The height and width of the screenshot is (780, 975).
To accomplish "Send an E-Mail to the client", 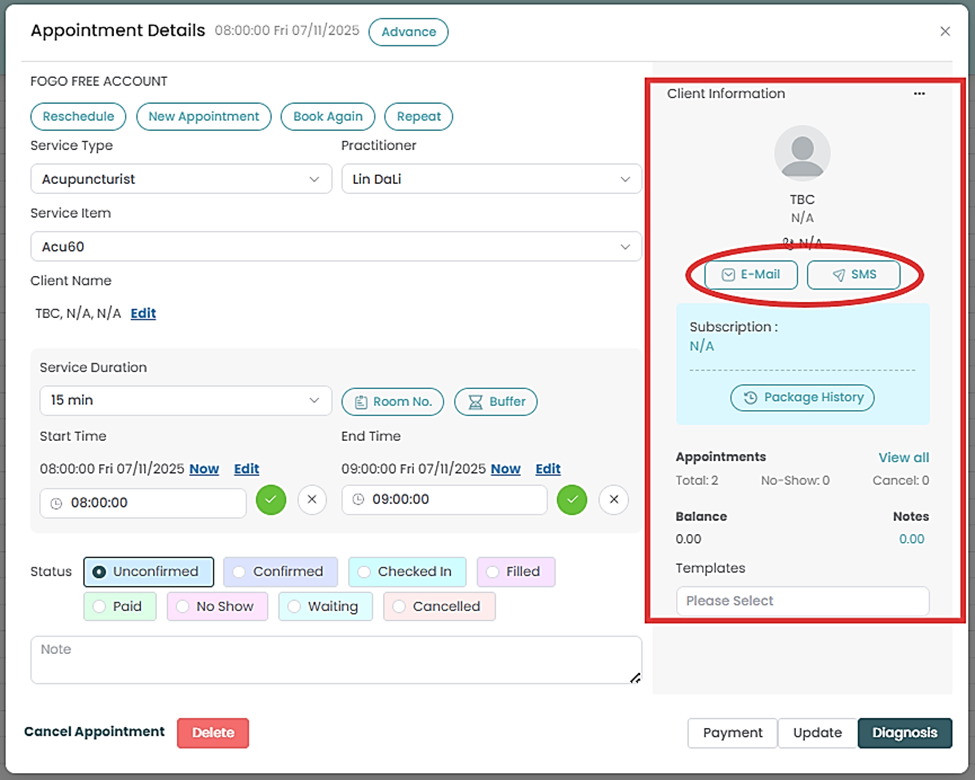I will click(x=750, y=275).
